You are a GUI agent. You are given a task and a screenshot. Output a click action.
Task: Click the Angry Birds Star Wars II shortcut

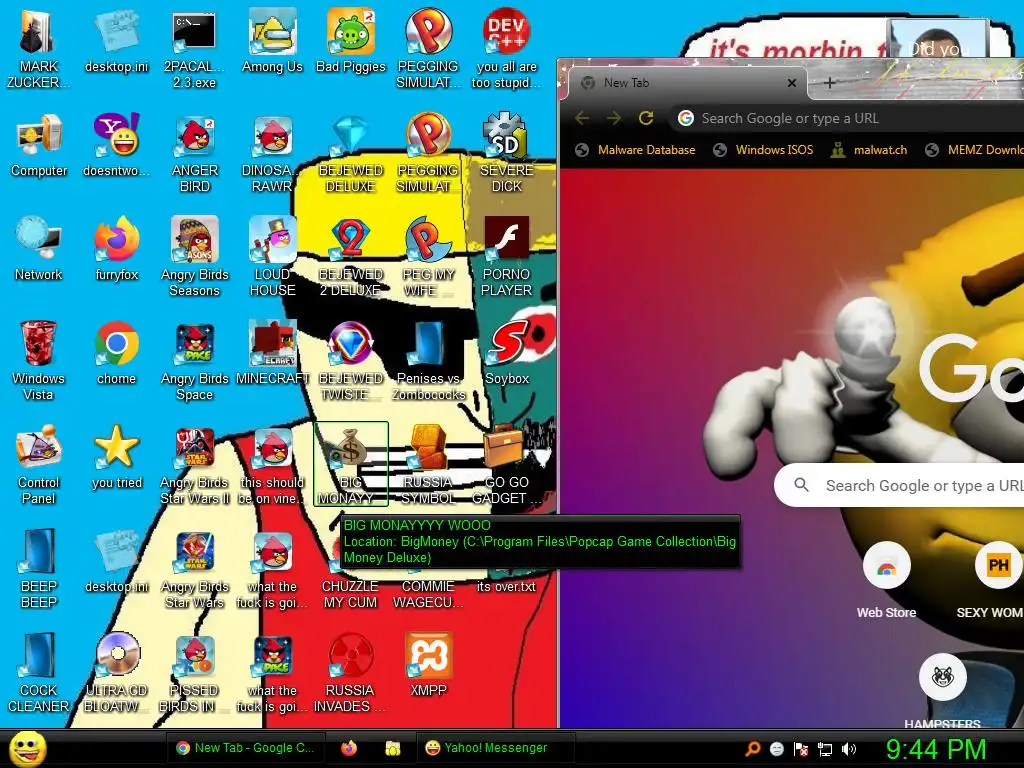tap(195, 464)
